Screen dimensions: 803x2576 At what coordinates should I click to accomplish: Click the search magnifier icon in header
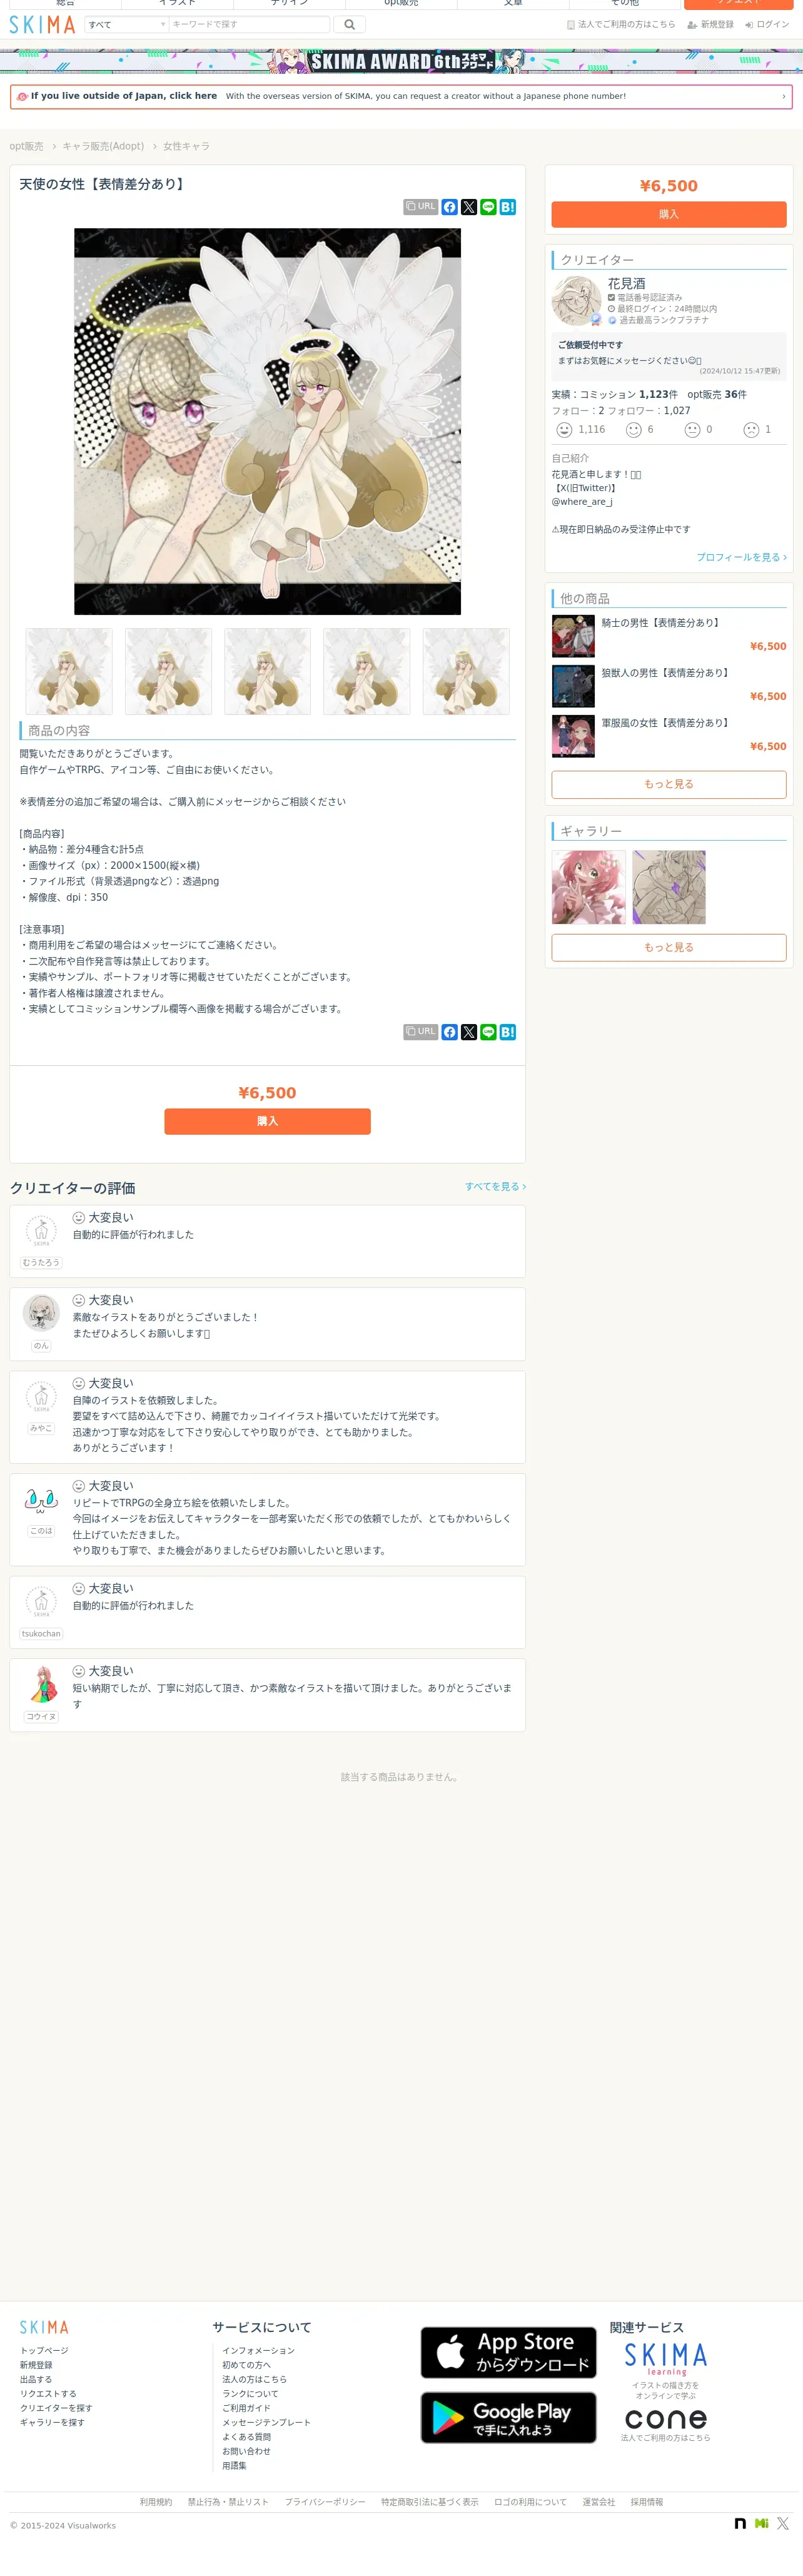(349, 24)
